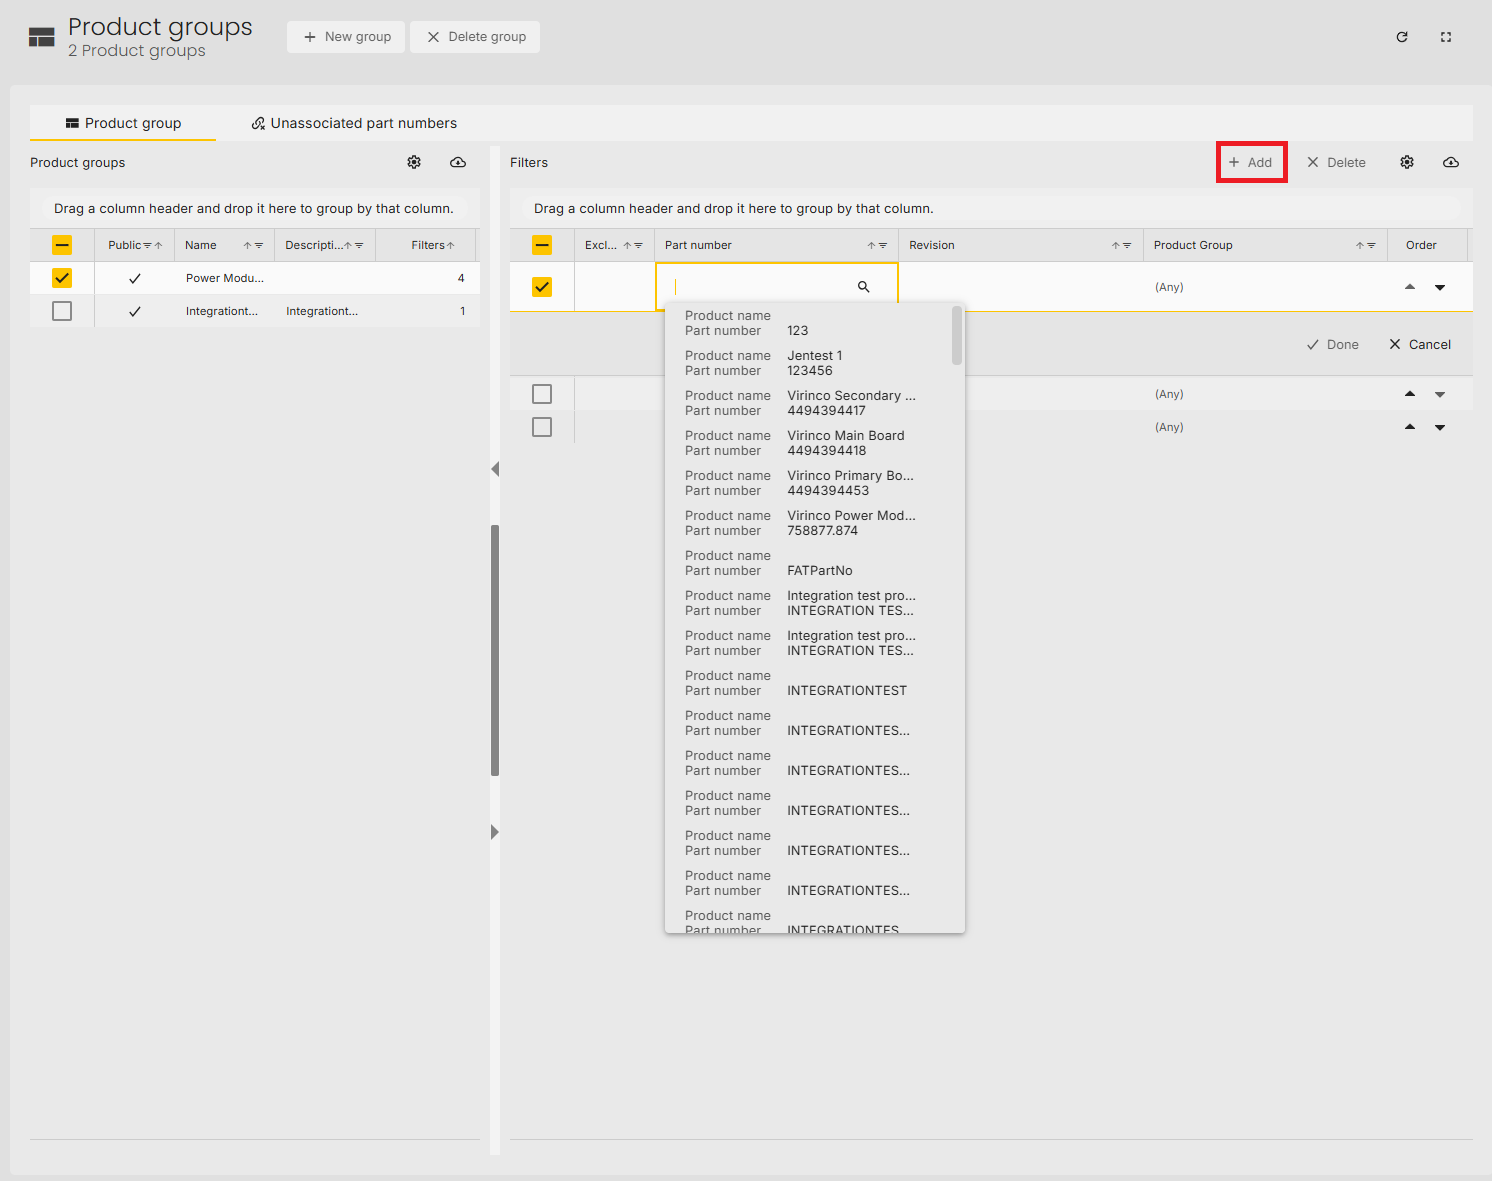Viewport: 1492px width, 1181px height.
Task: Click the Product groups page logo icon
Action: pos(42,38)
